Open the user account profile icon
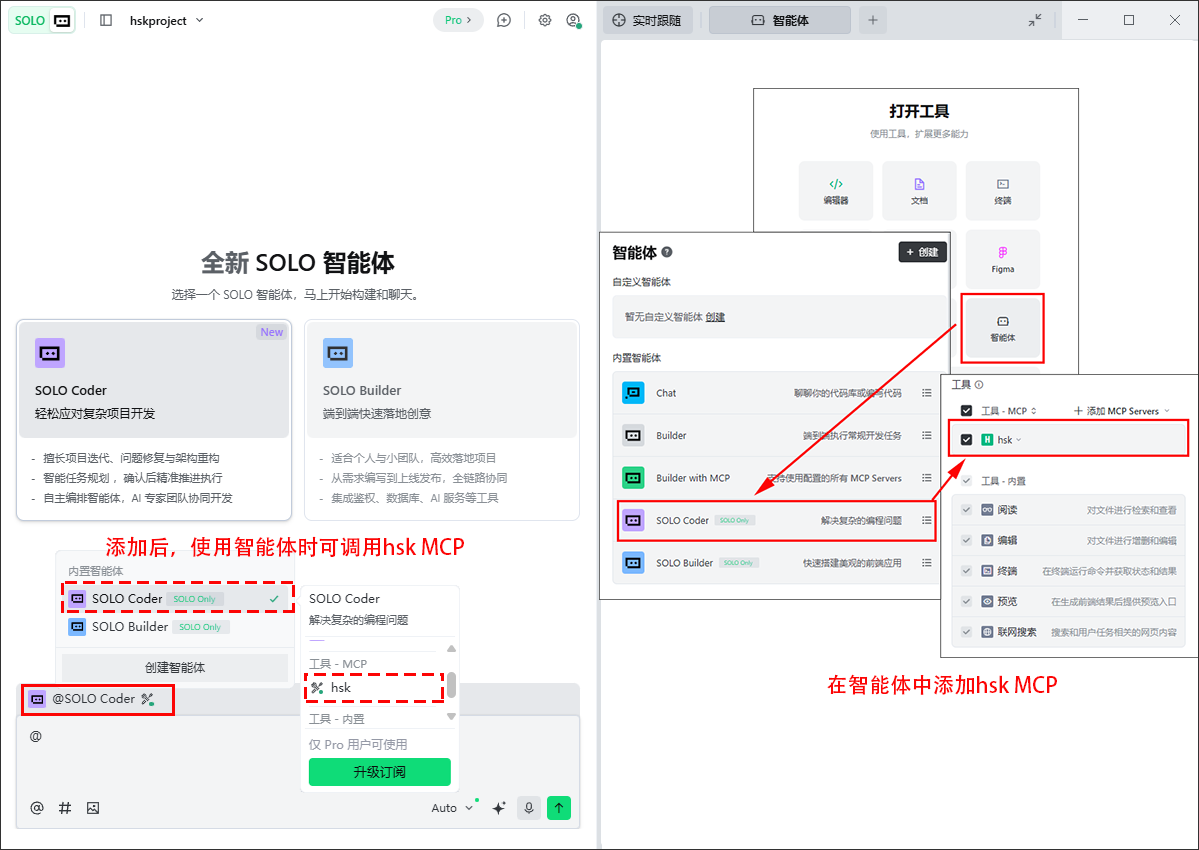The image size is (1199, 850). pos(573,20)
